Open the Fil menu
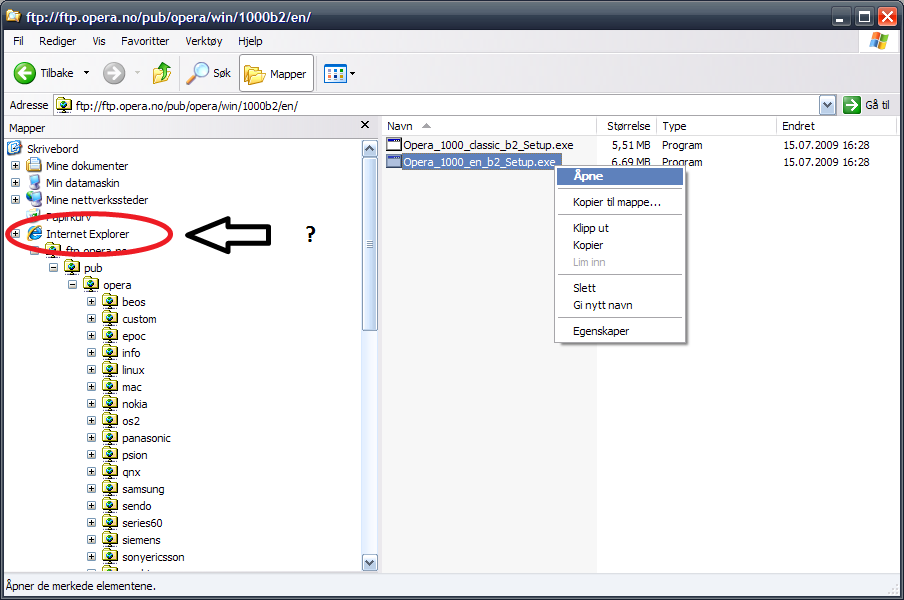 [18, 41]
